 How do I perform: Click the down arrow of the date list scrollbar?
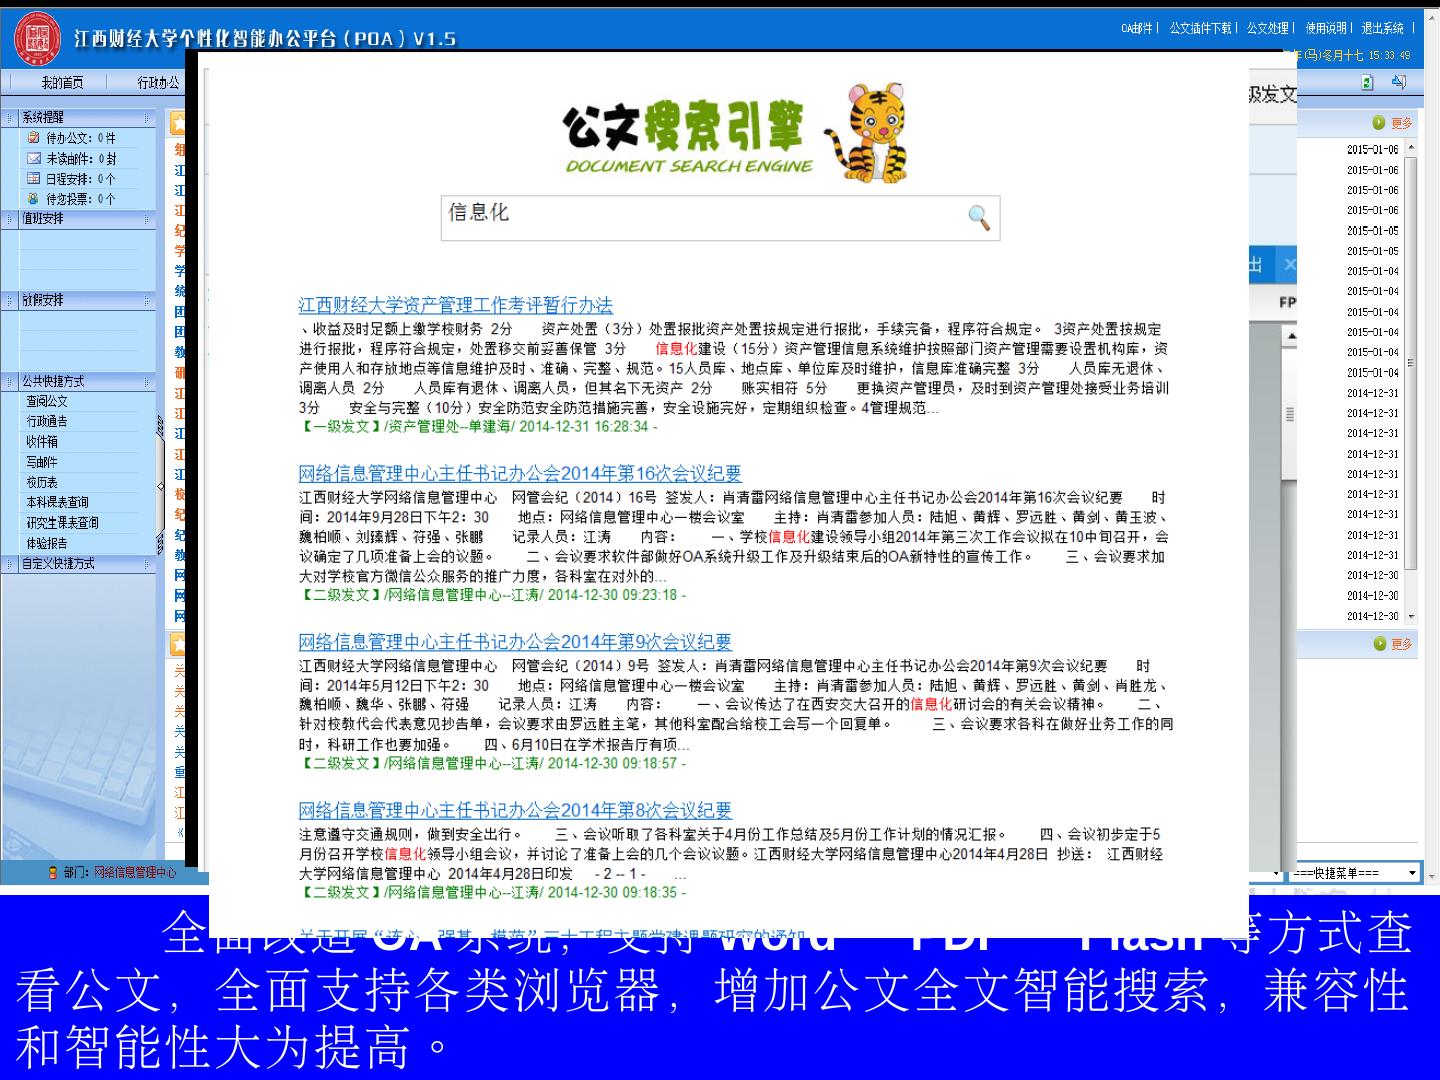pos(1411,617)
